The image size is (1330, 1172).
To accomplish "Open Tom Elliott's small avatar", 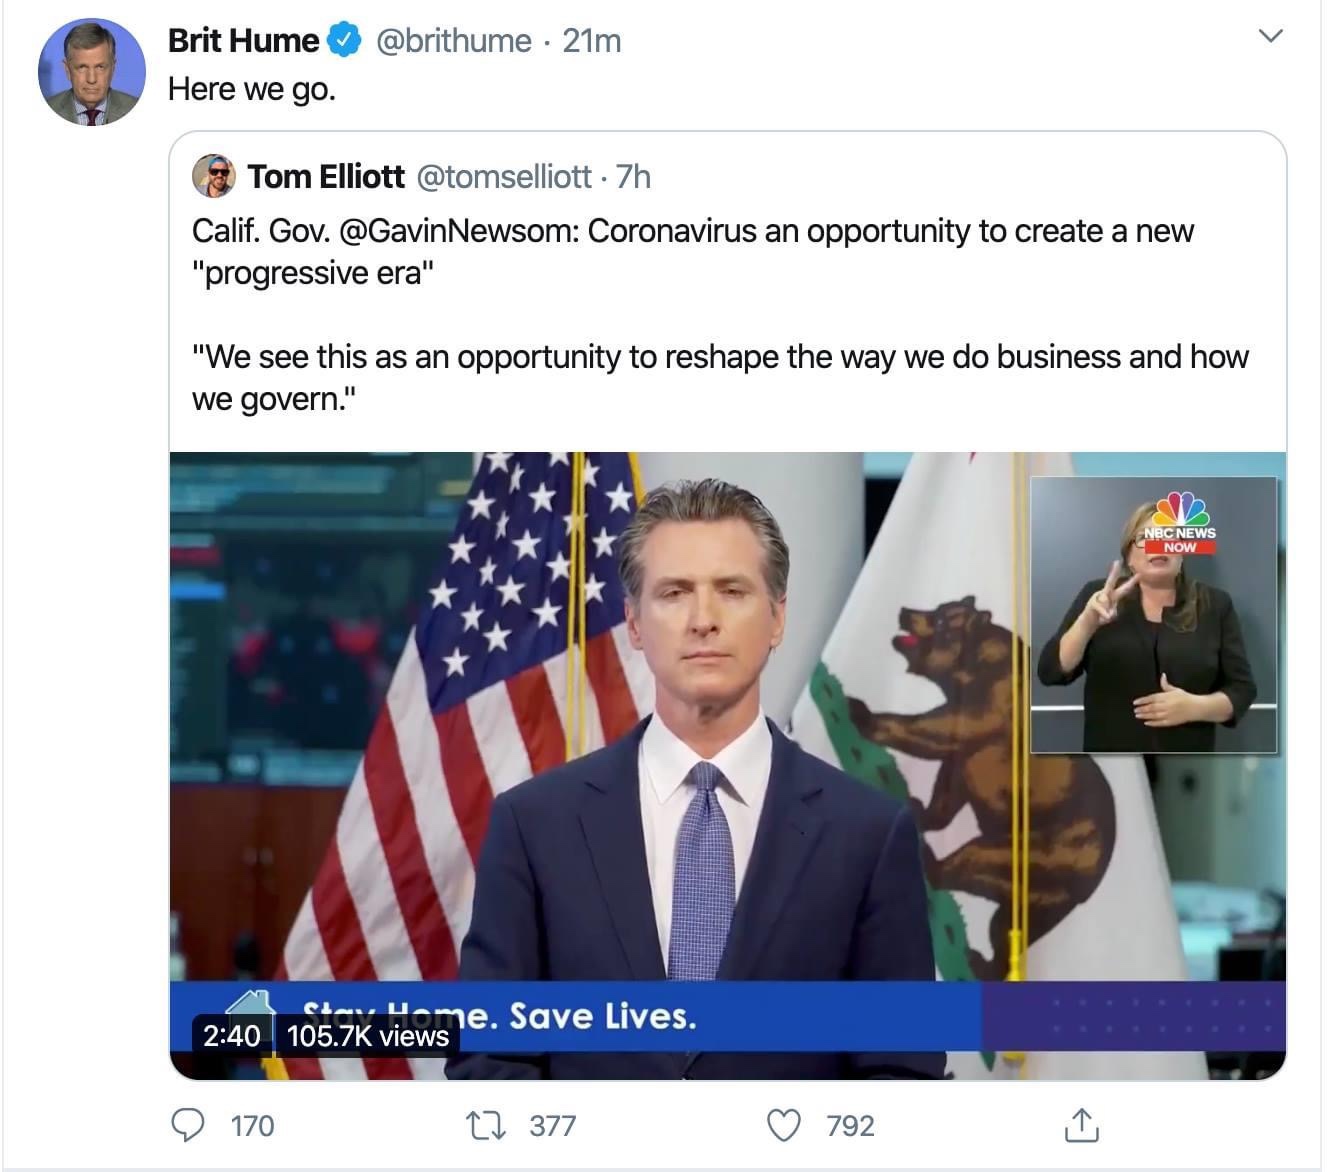I will (x=213, y=176).
